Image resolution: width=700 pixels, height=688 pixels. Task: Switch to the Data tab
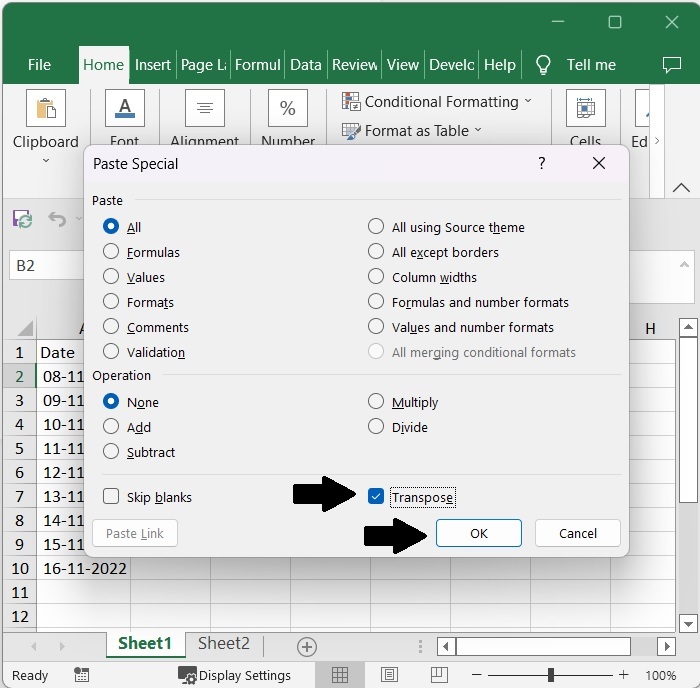pyautogui.click(x=306, y=65)
